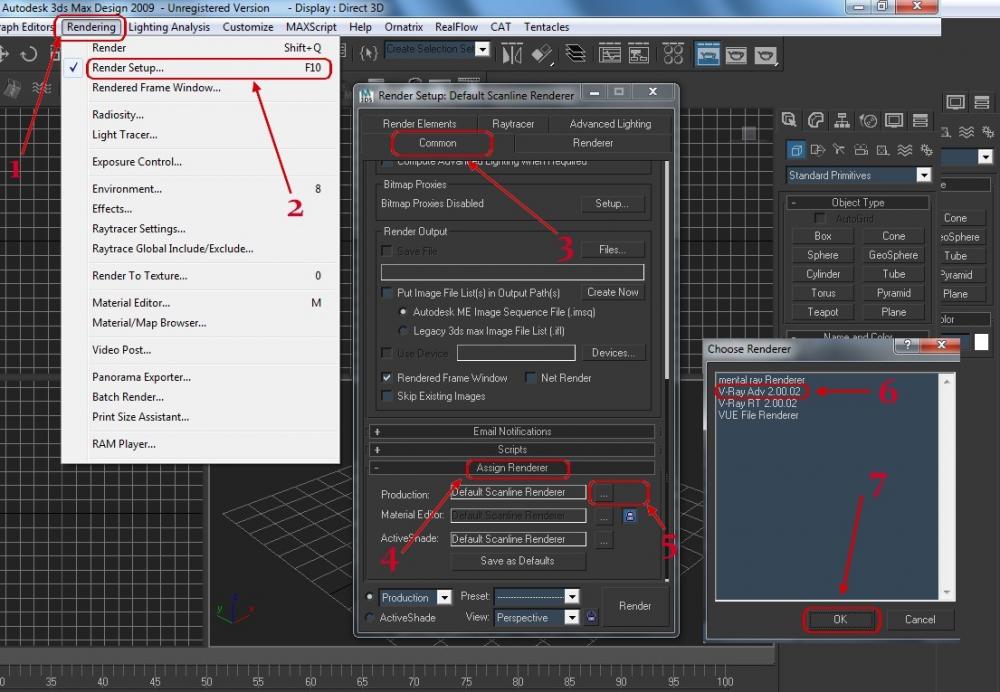
Task: Click the ellipsis button for Material Editor renderer
Action: 603,516
